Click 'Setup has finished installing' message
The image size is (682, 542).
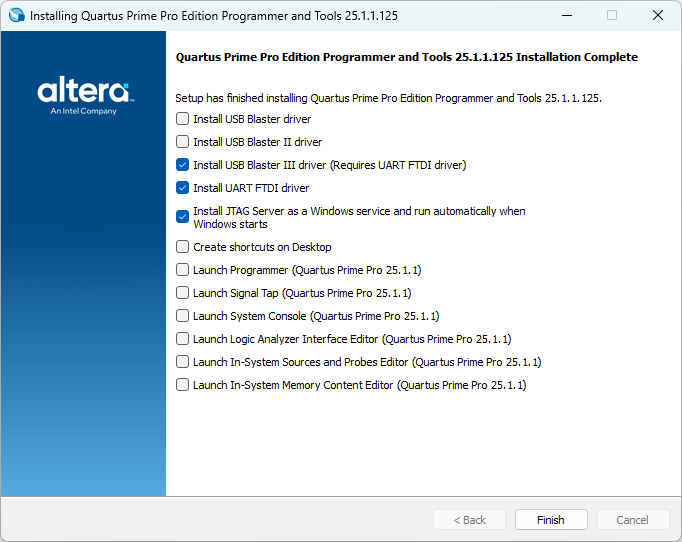pos(388,98)
